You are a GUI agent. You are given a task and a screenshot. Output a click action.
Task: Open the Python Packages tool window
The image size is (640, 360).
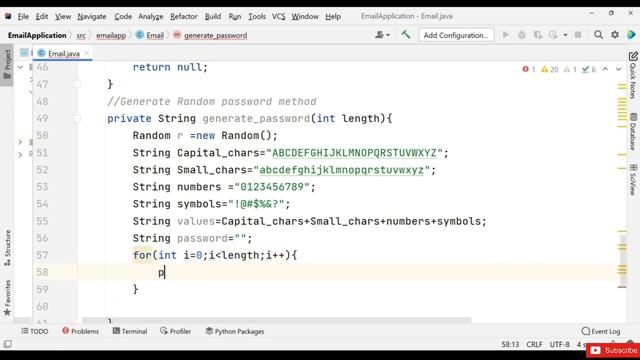[x=235, y=331]
